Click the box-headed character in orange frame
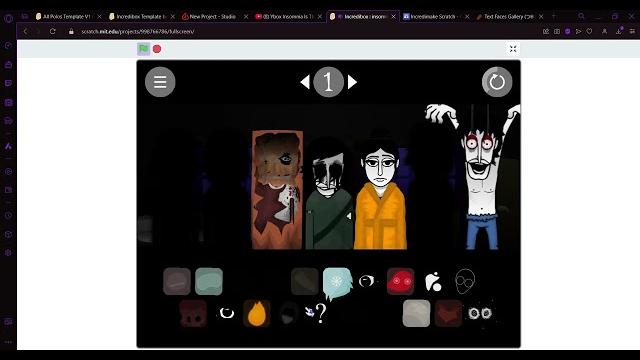Screen dimensions: 640x360 [x=277, y=190]
